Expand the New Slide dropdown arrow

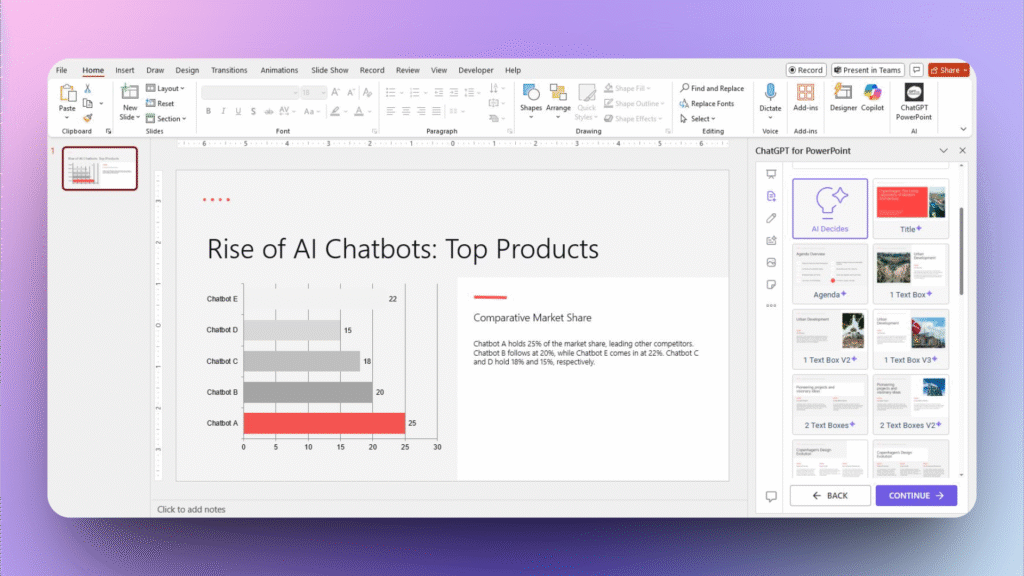[x=137, y=117]
